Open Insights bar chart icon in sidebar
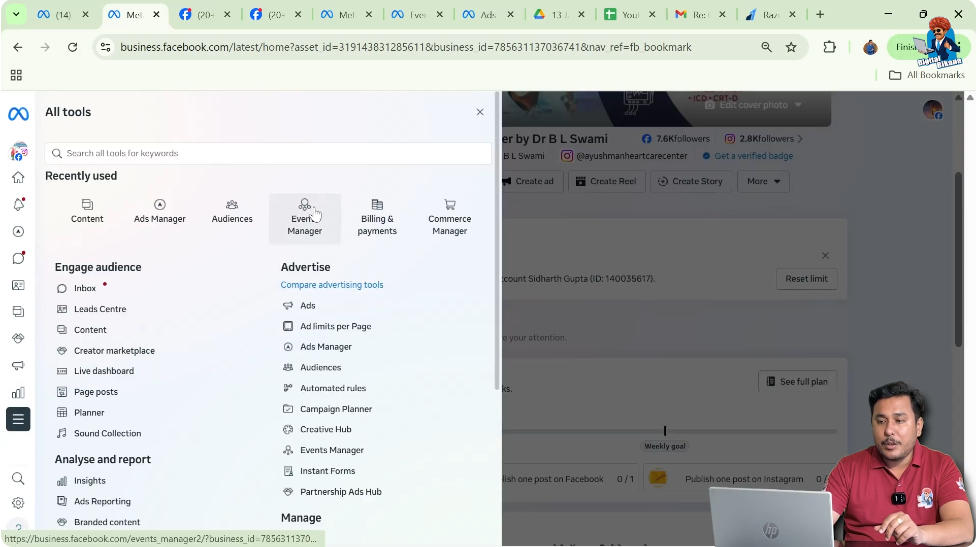The width and height of the screenshot is (978, 547). click(18, 392)
